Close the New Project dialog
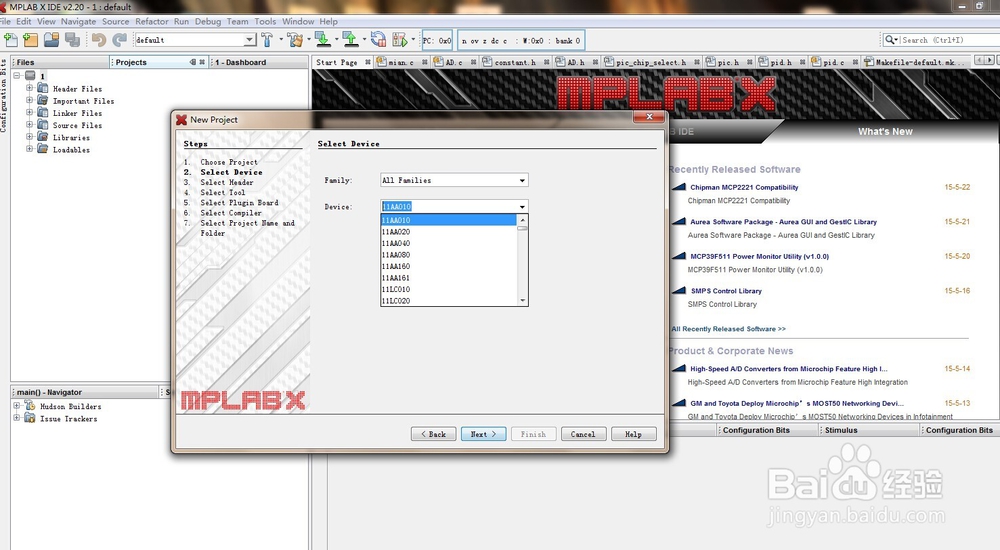The image size is (1000, 550). tap(649, 117)
